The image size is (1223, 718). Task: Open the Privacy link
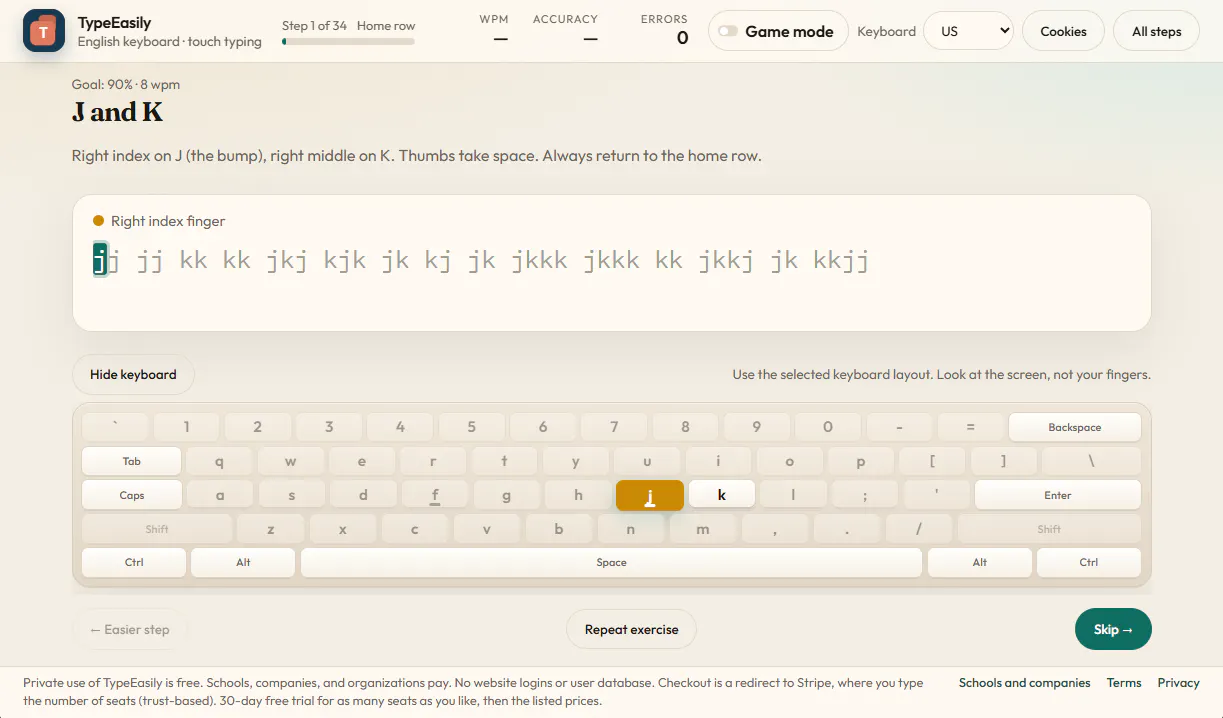coord(1178,683)
